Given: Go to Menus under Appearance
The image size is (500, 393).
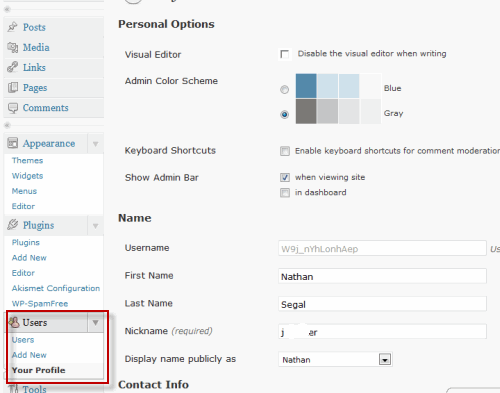Looking at the screenshot, I should coord(24,191).
